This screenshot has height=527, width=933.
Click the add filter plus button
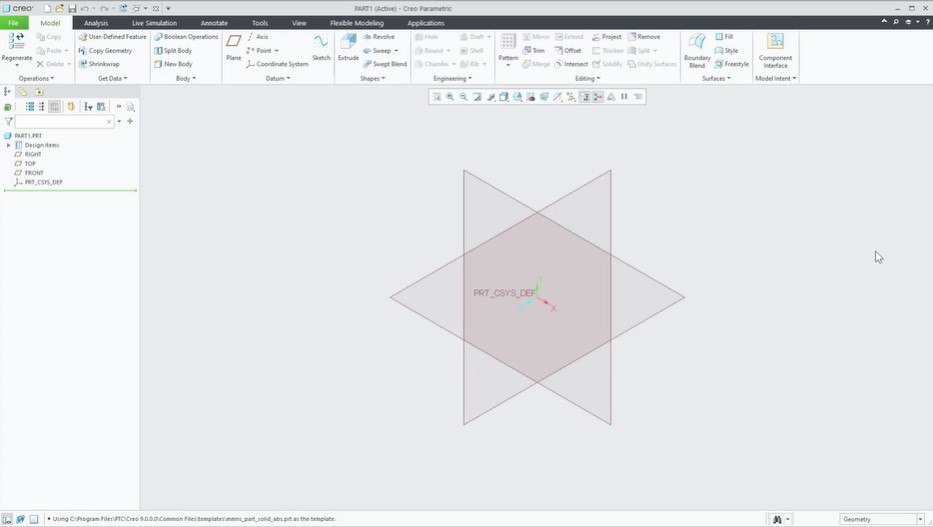coord(130,121)
